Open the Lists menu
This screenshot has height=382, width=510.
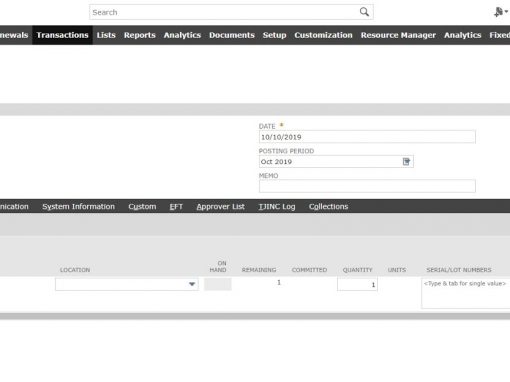(106, 35)
